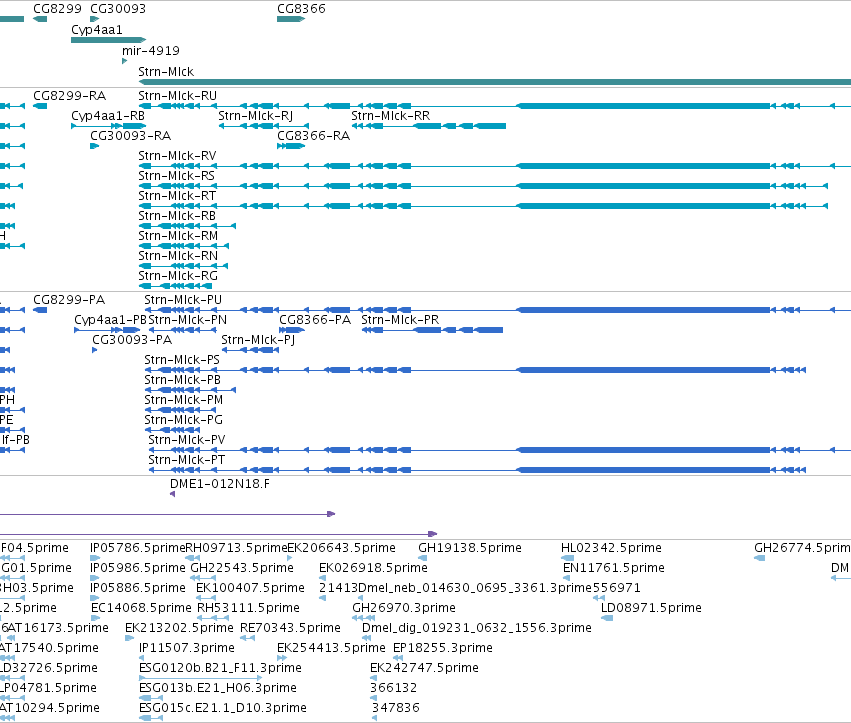Select the CG30093-RA transcript label
851x723 pixels.
130,136
